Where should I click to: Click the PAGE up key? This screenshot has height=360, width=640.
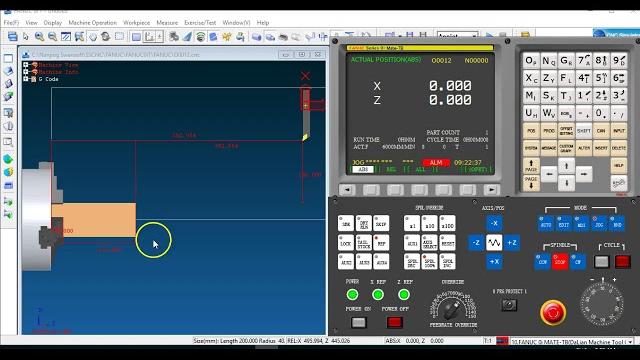pyautogui.click(x=531, y=166)
